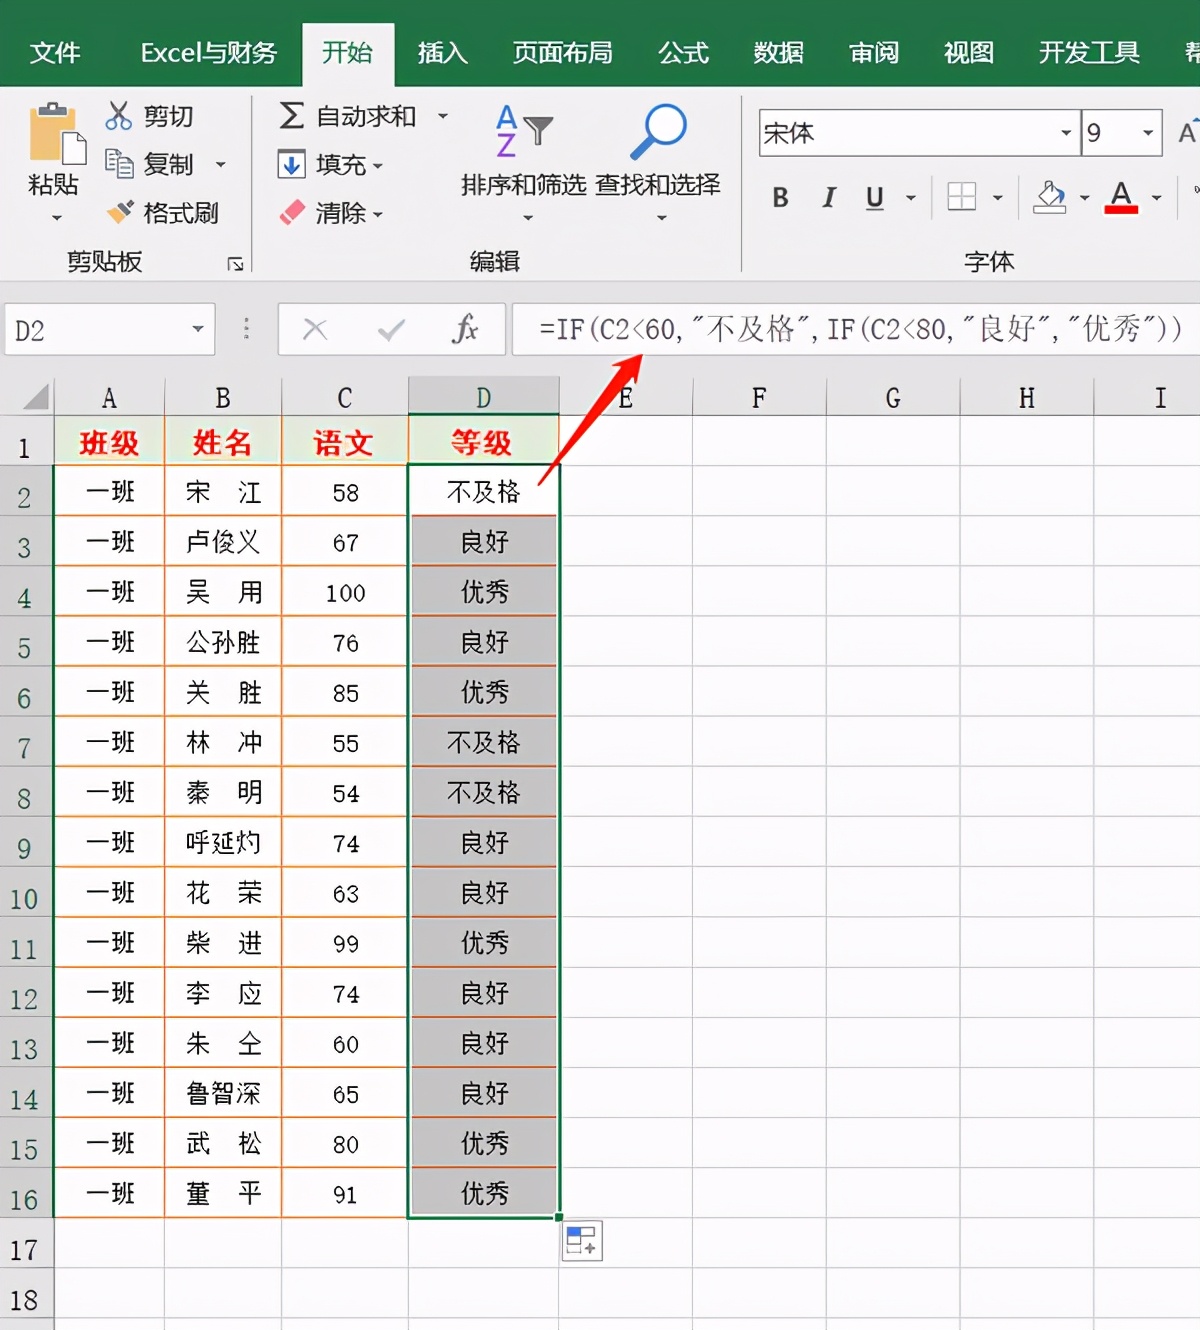This screenshot has width=1200, height=1330.
Task: Open the font size dropdown
Action: click(x=1148, y=133)
